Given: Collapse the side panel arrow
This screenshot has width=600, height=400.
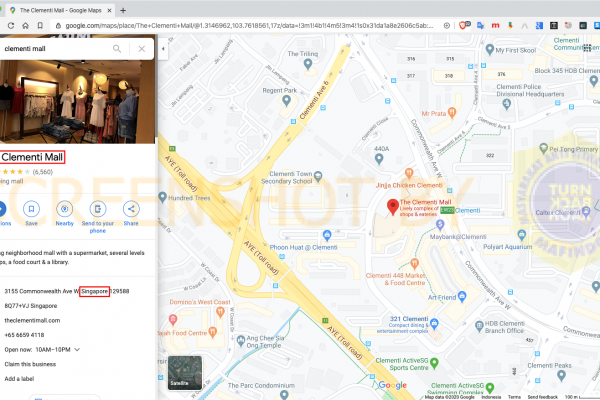Looking at the screenshot, I should click(163, 49).
